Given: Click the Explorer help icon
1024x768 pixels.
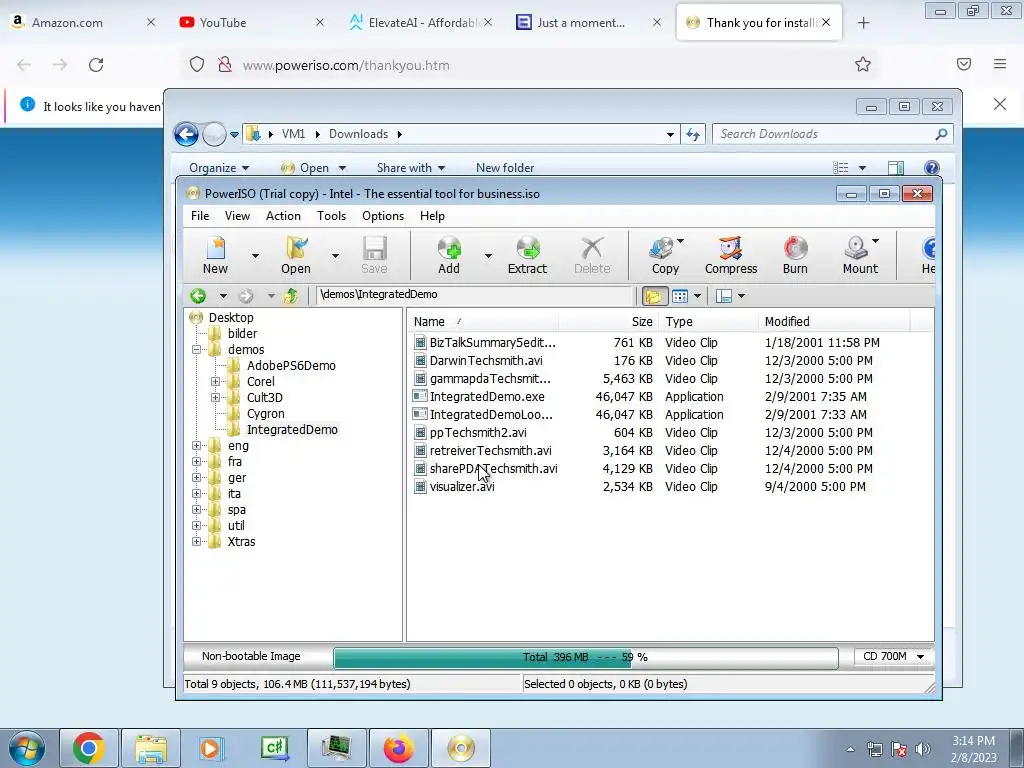Looking at the screenshot, I should pyautogui.click(x=932, y=168).
